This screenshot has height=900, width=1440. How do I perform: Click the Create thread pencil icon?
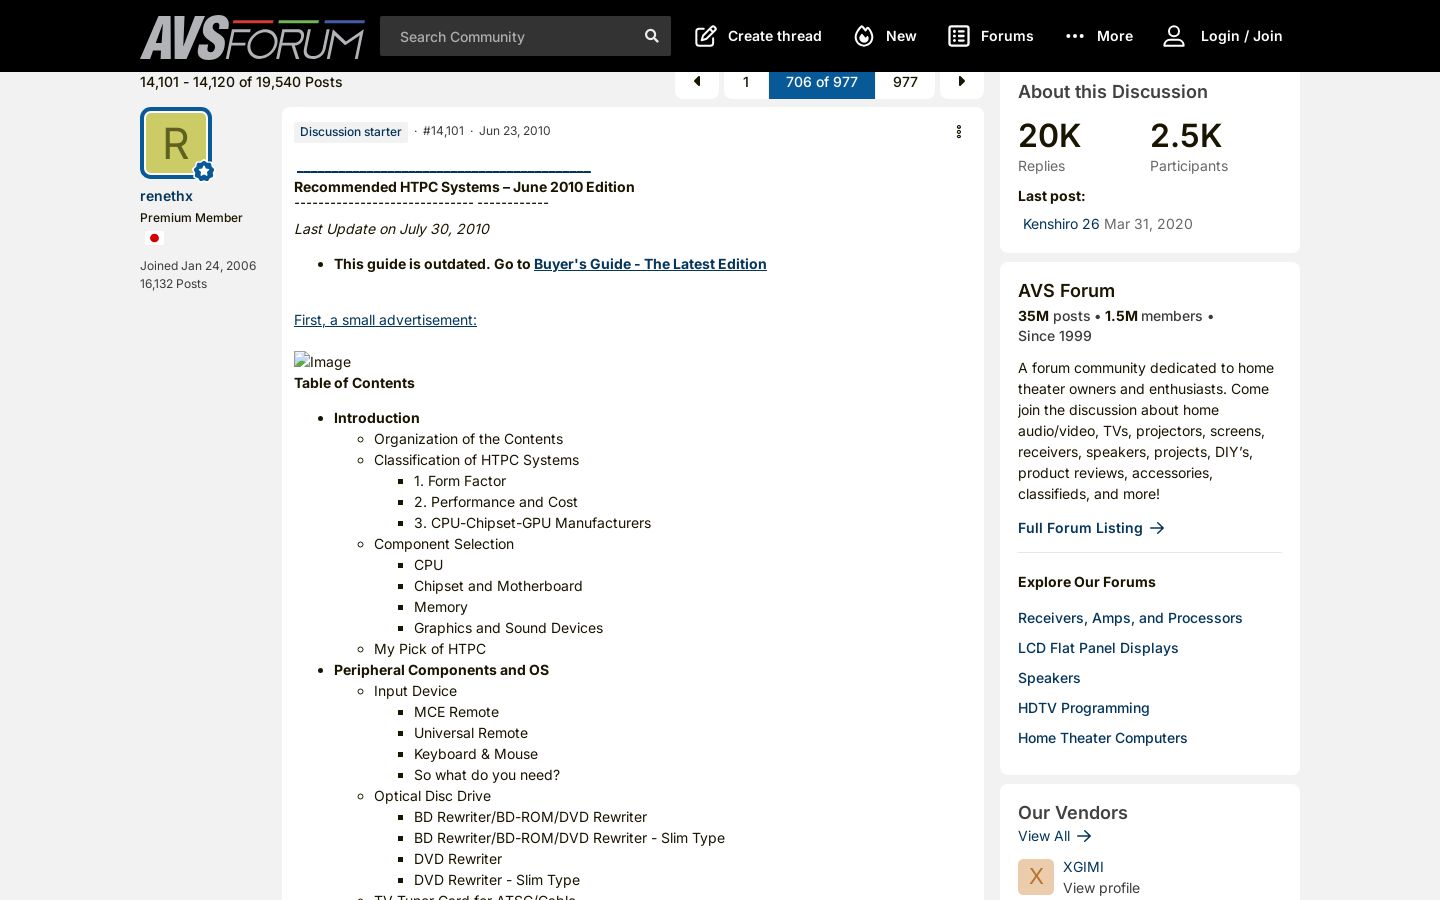point(706,36)
